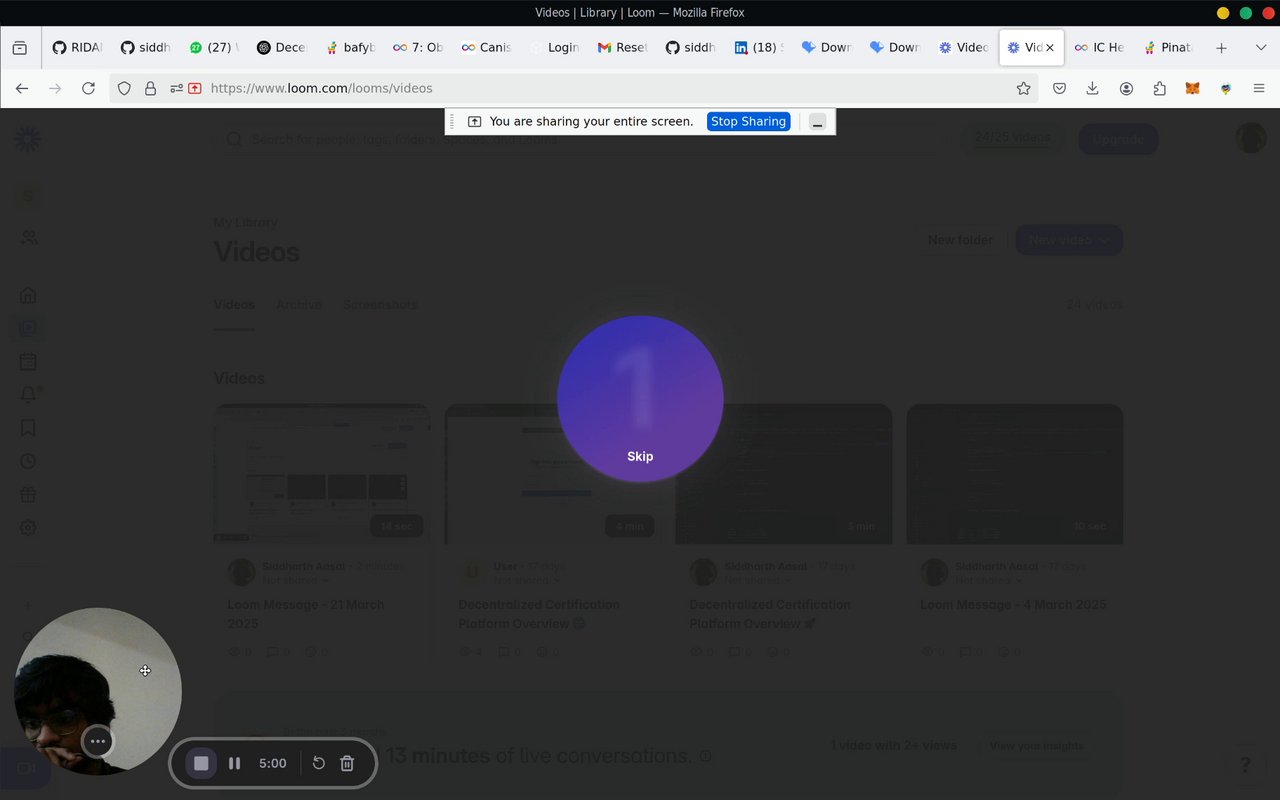
Task: Open the 4 min video thumbnail
Action: point(553,474)
